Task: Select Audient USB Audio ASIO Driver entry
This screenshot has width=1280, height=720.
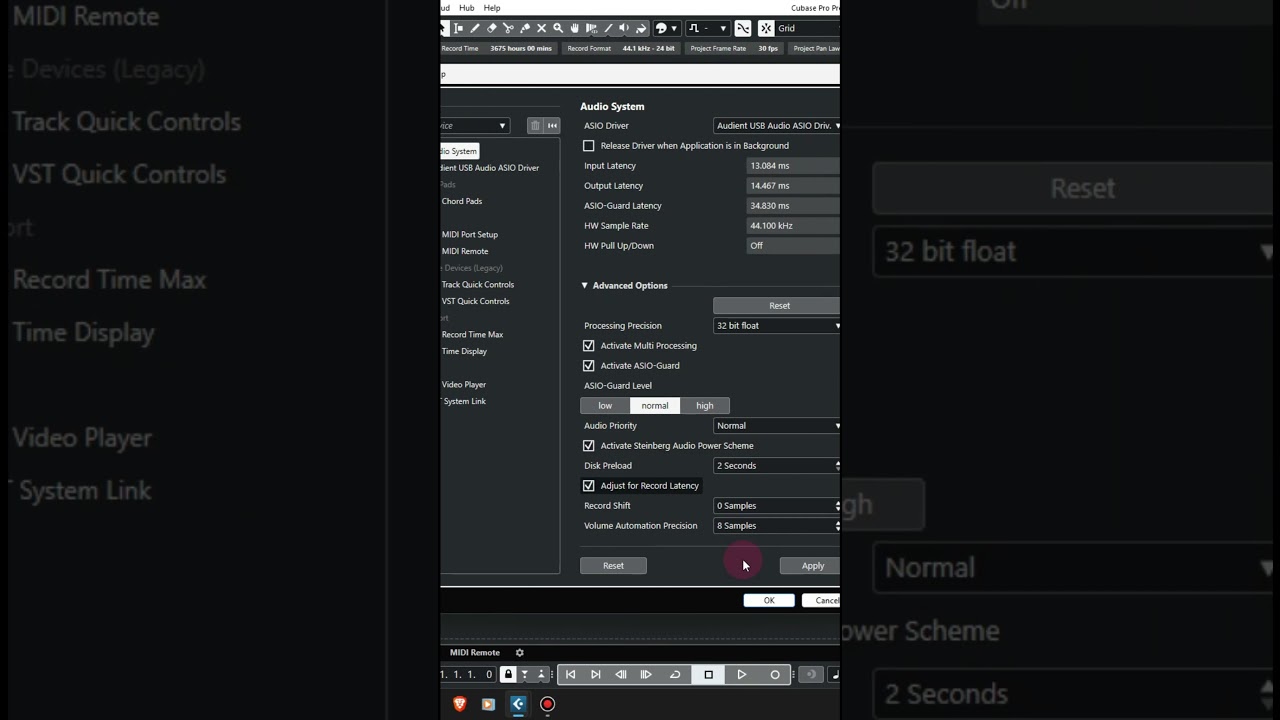Action: (x=491, y=168)
